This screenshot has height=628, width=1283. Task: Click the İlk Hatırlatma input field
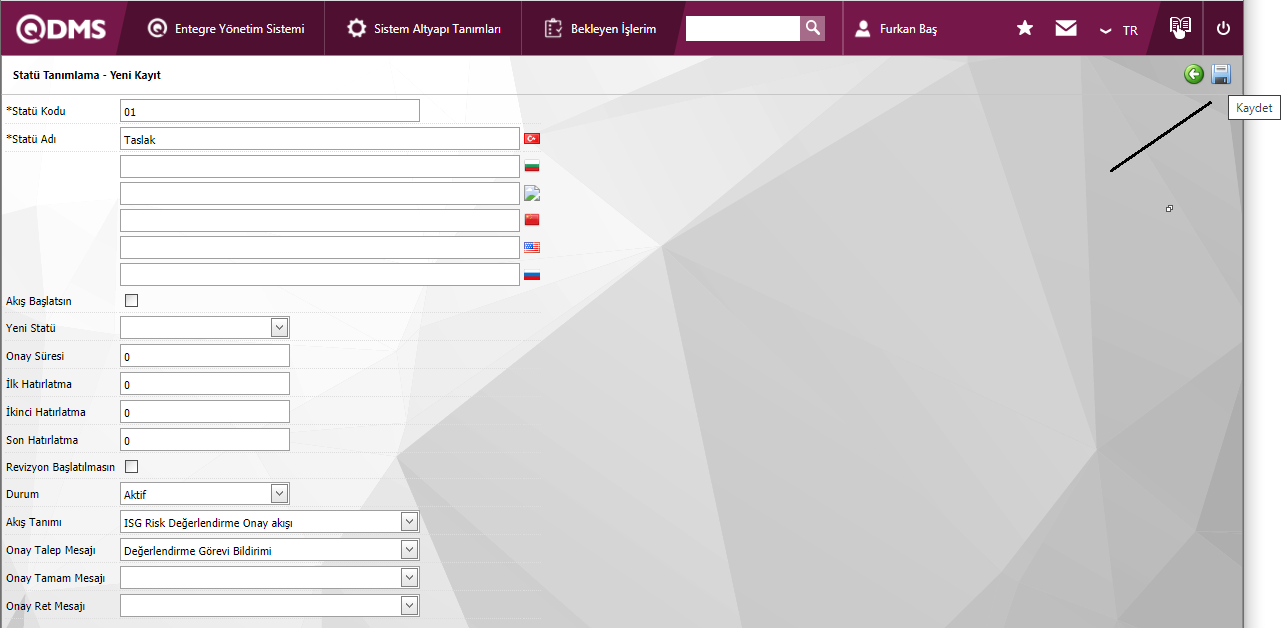(x=205, y=383)
